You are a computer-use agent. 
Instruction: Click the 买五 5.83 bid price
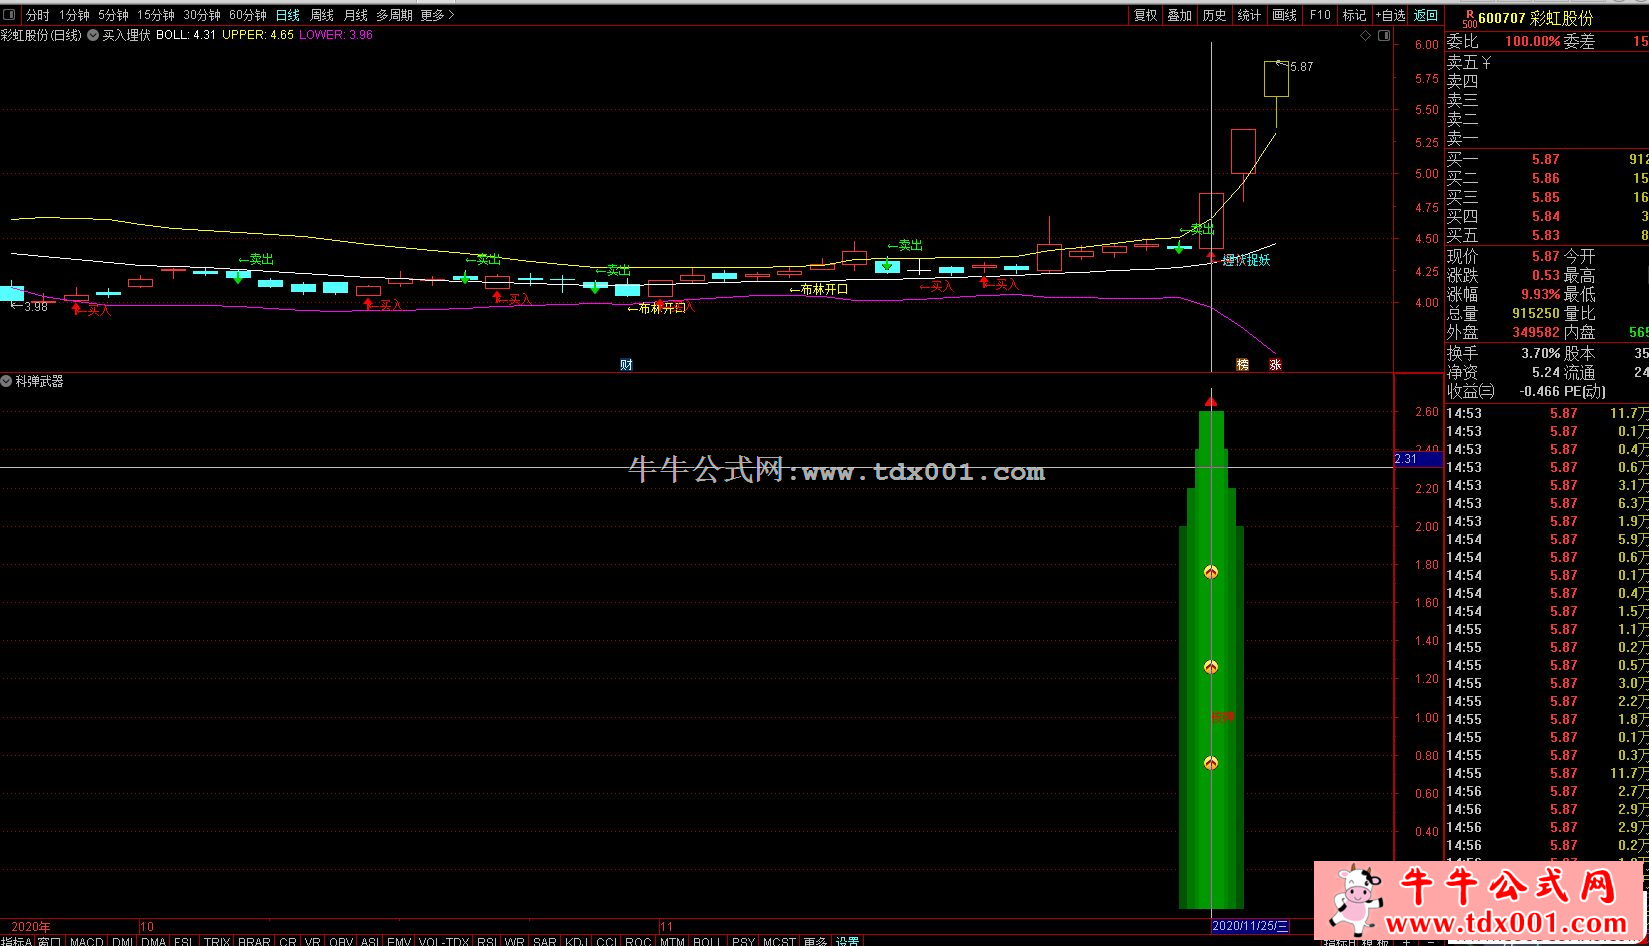click(x=1545, y=235)
